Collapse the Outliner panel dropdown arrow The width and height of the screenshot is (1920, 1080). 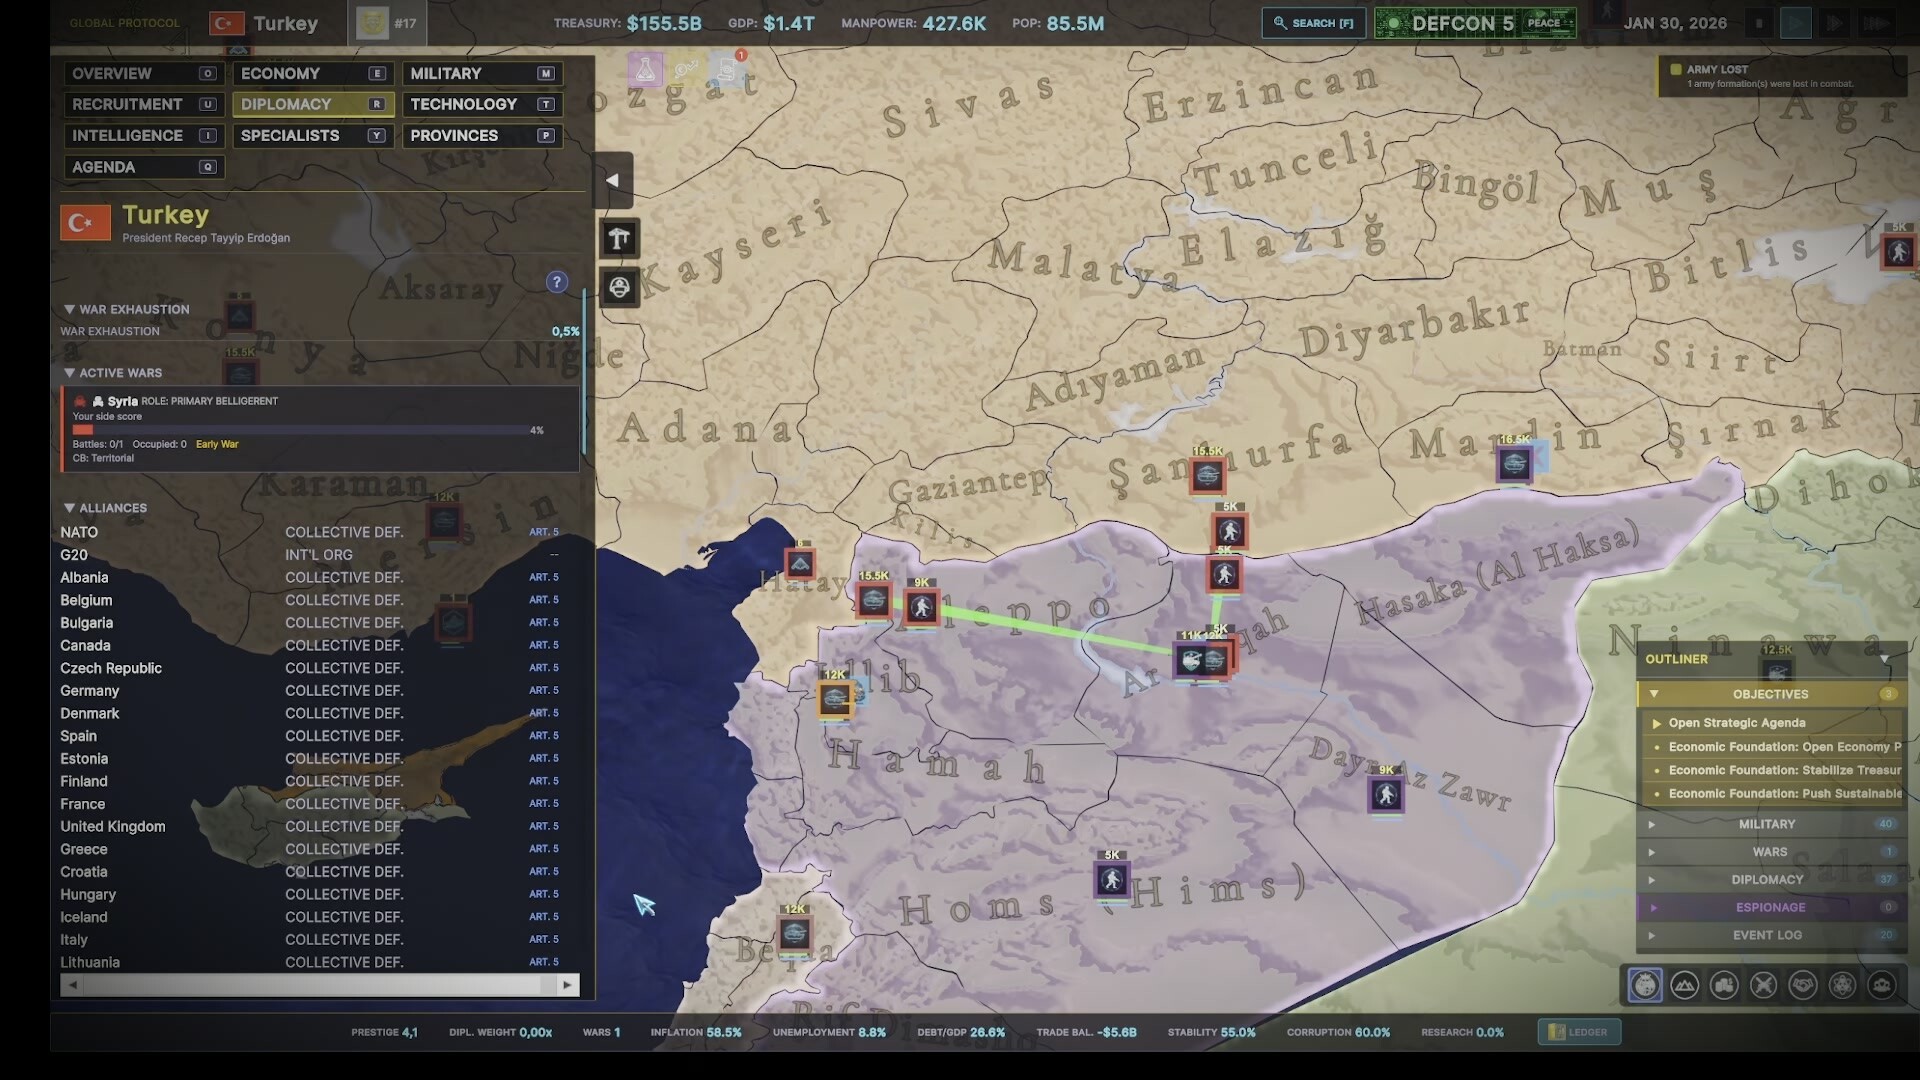(x=1885, y=659)
